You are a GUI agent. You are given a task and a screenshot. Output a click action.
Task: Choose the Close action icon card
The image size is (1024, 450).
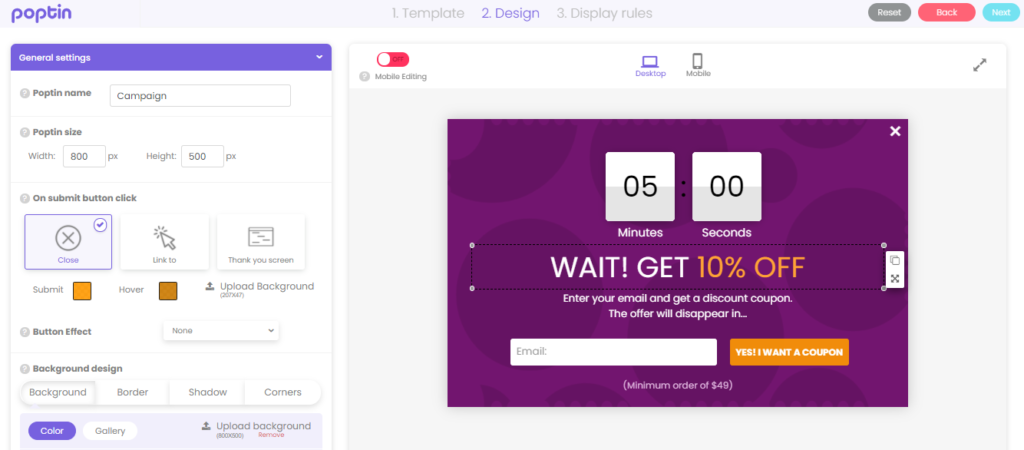tap(68, 242)
